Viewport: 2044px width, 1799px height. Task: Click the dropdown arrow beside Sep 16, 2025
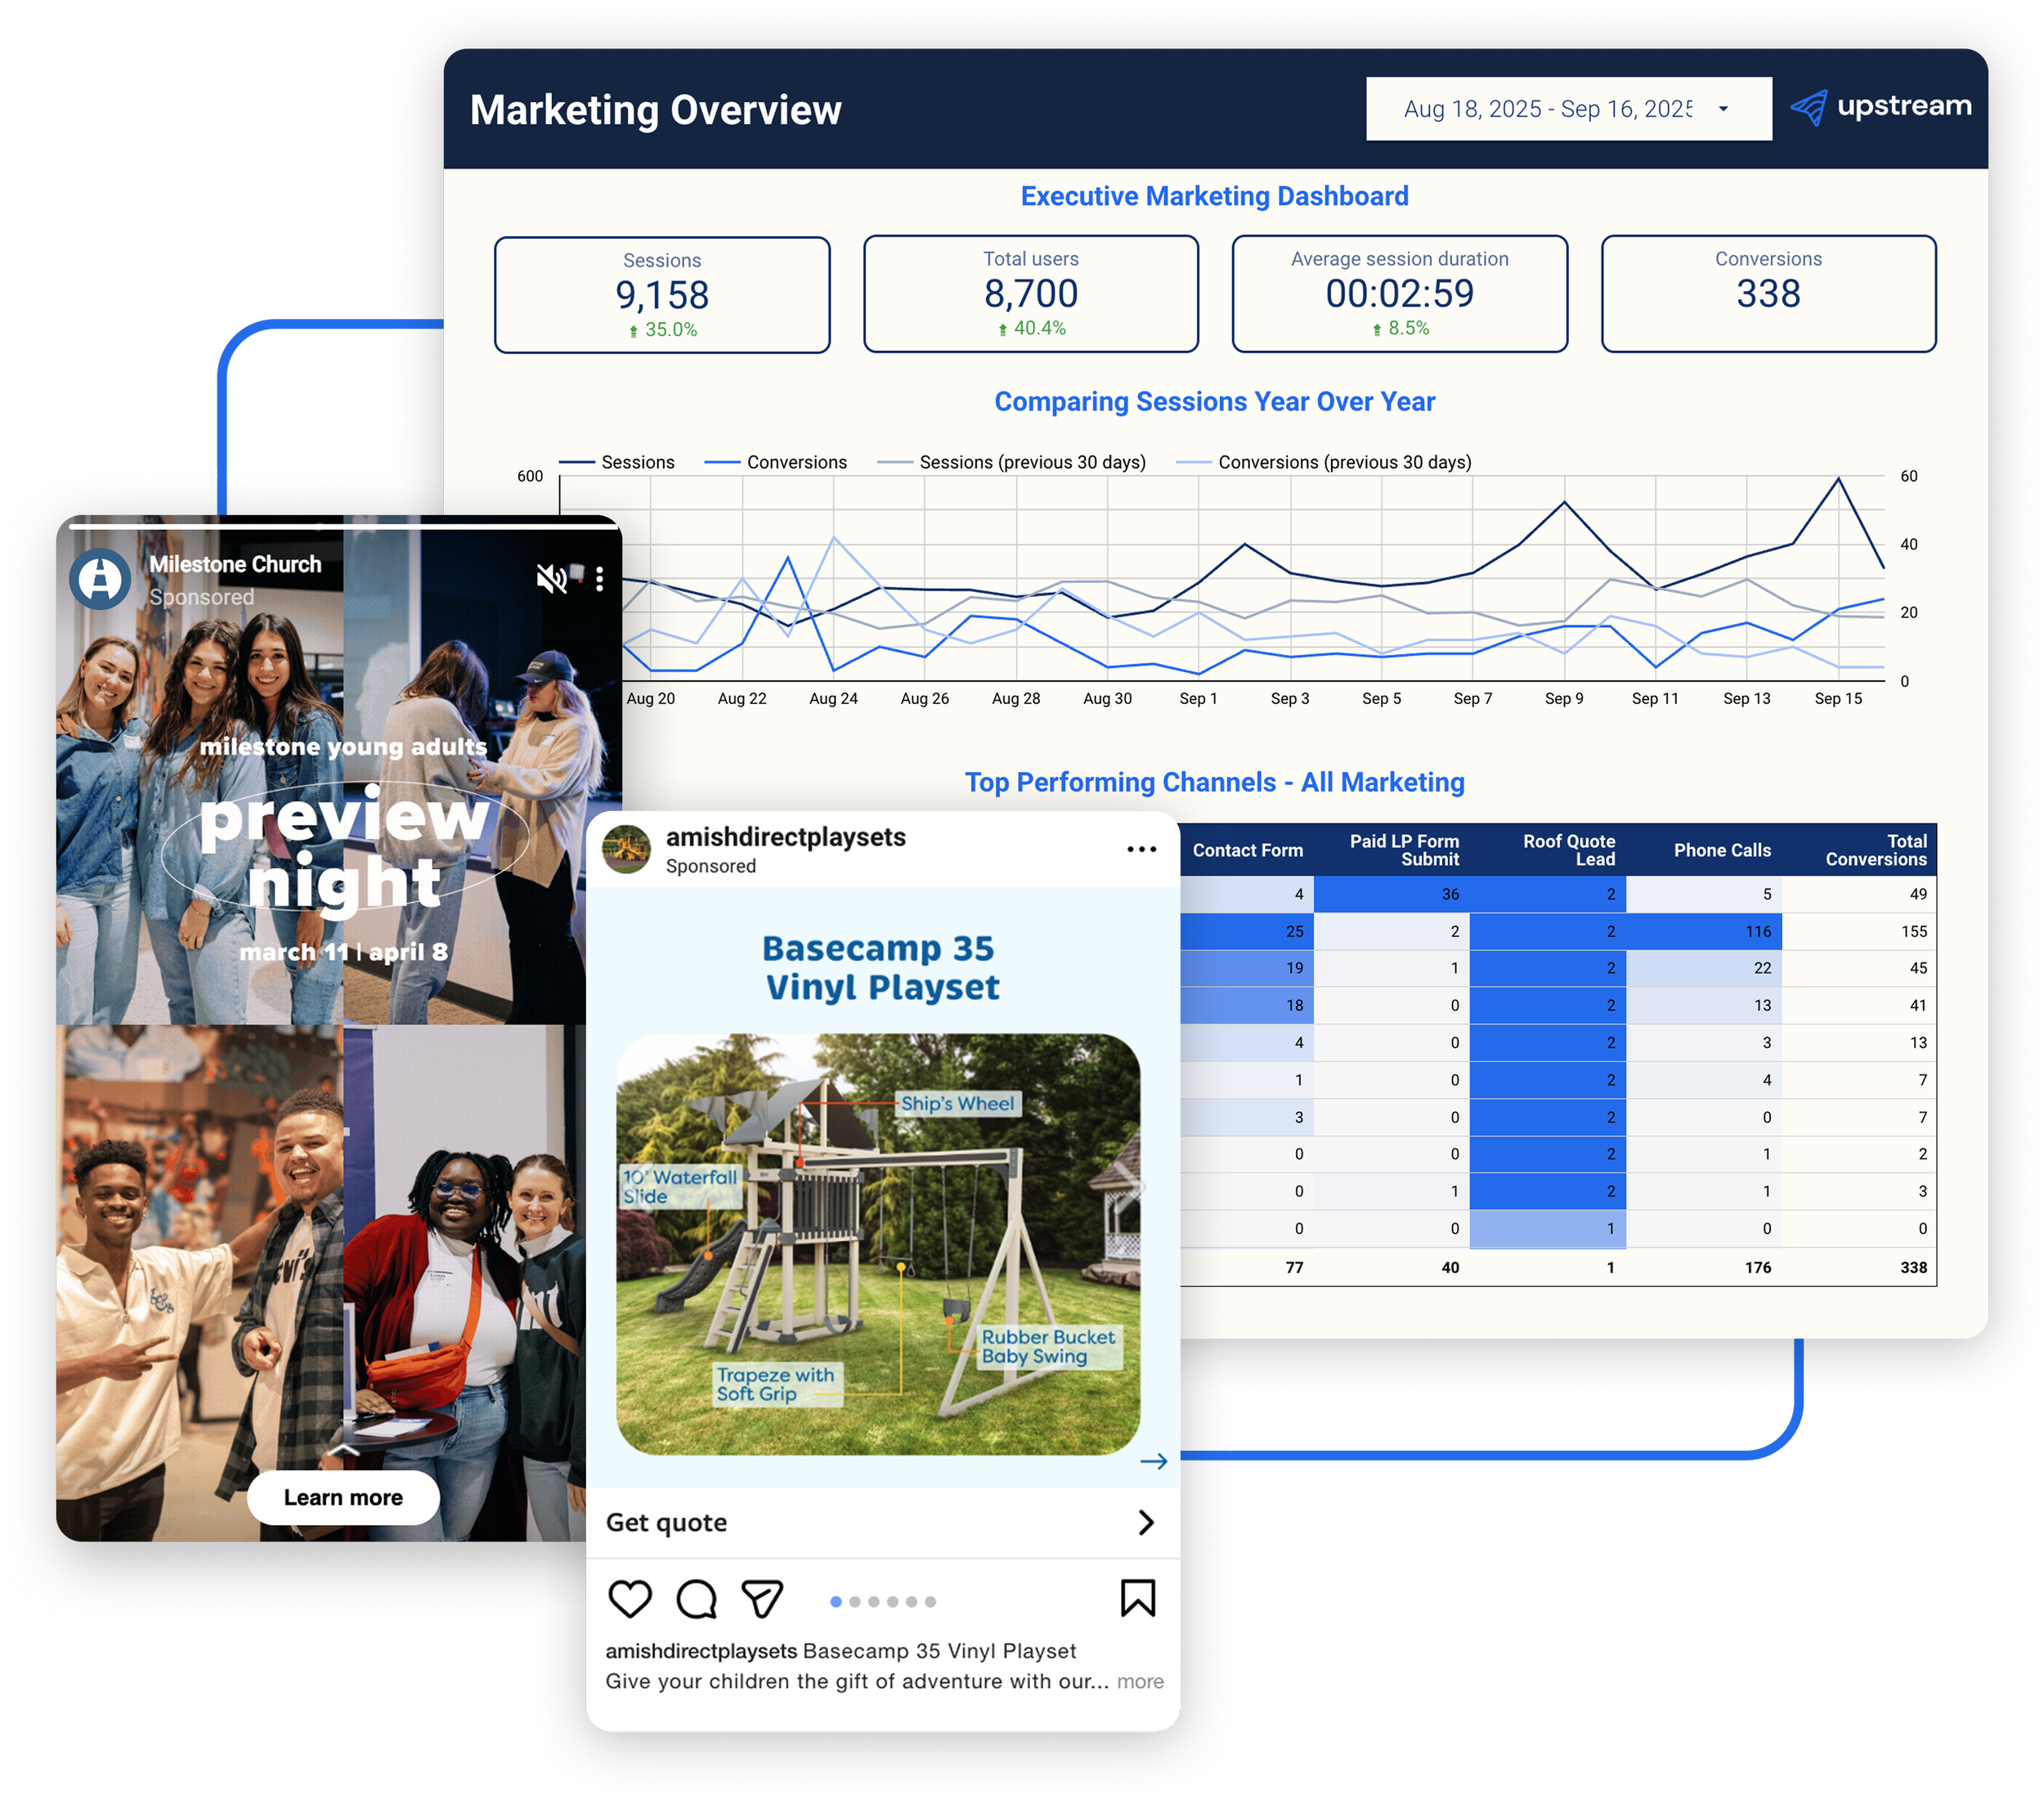pyautogui.click(x=1723, y=109)
